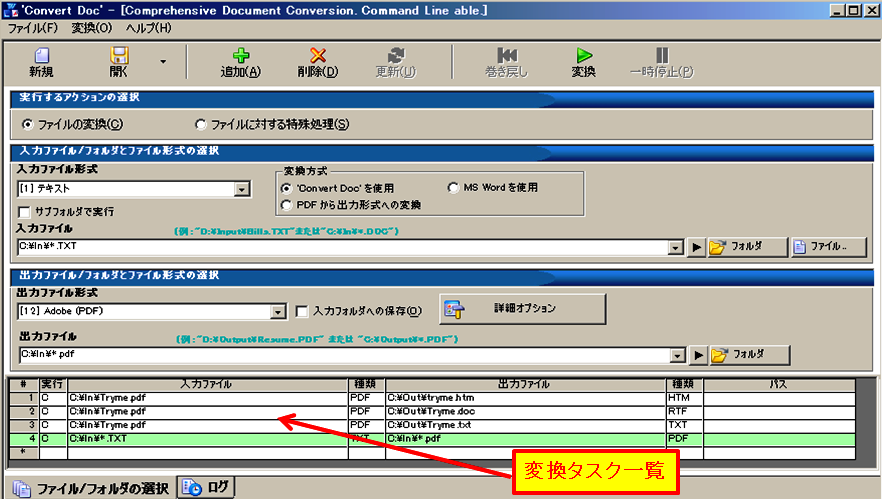Expand the arrow next to 開く

(163, 61)
